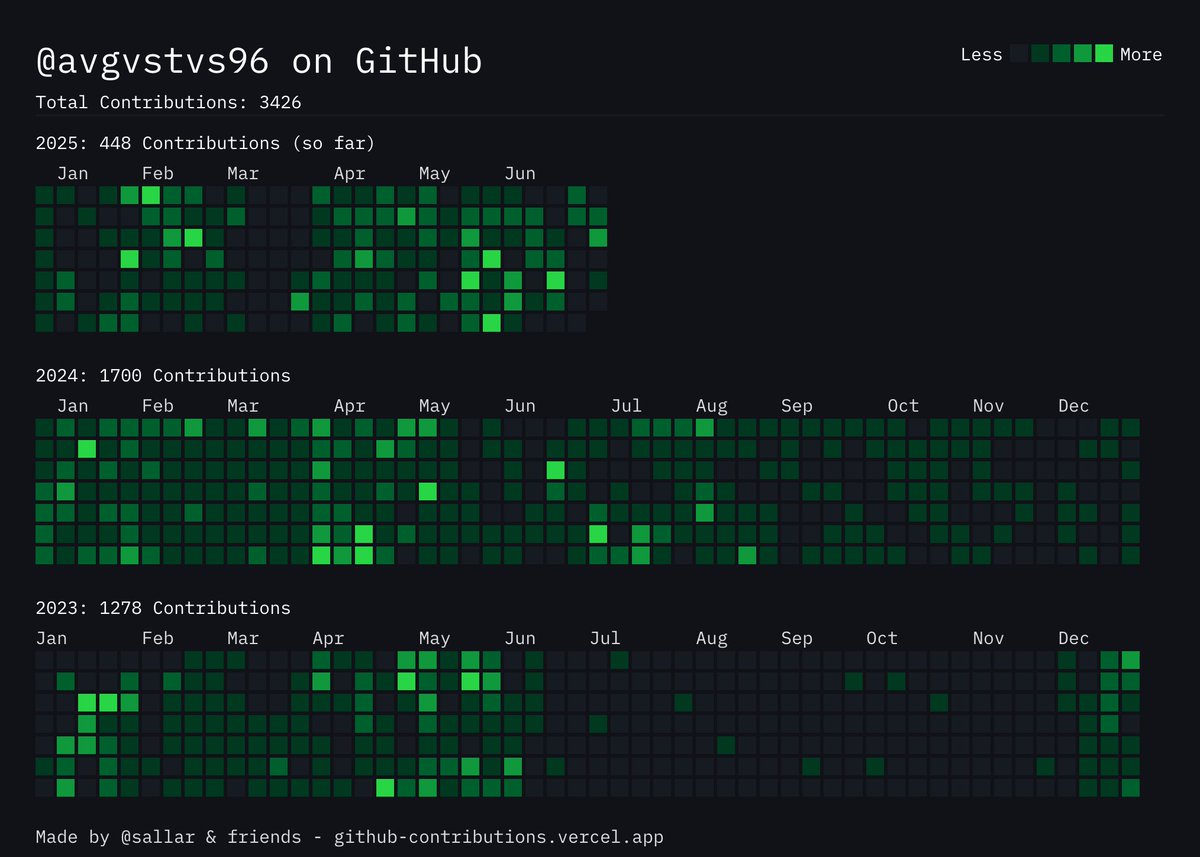The width and height of the screenshot is (1200, 857).
Task: Click the Jul label of the 2024 chart
Action: 626,406
